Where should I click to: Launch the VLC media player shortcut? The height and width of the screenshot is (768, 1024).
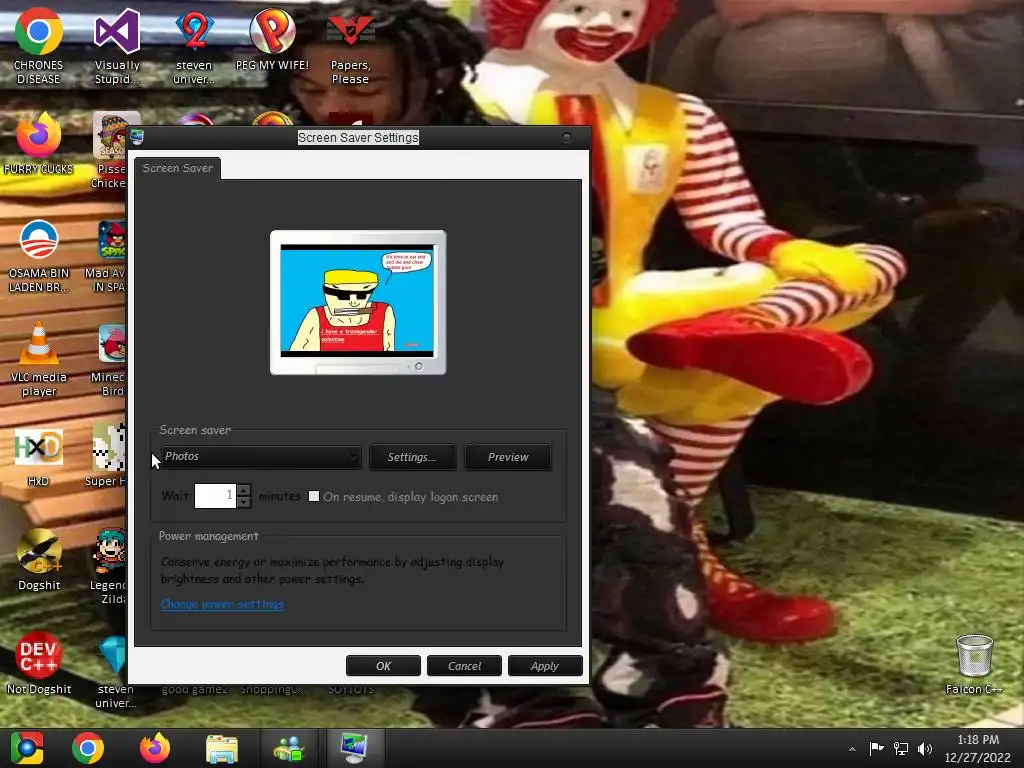tap(39, 359)
